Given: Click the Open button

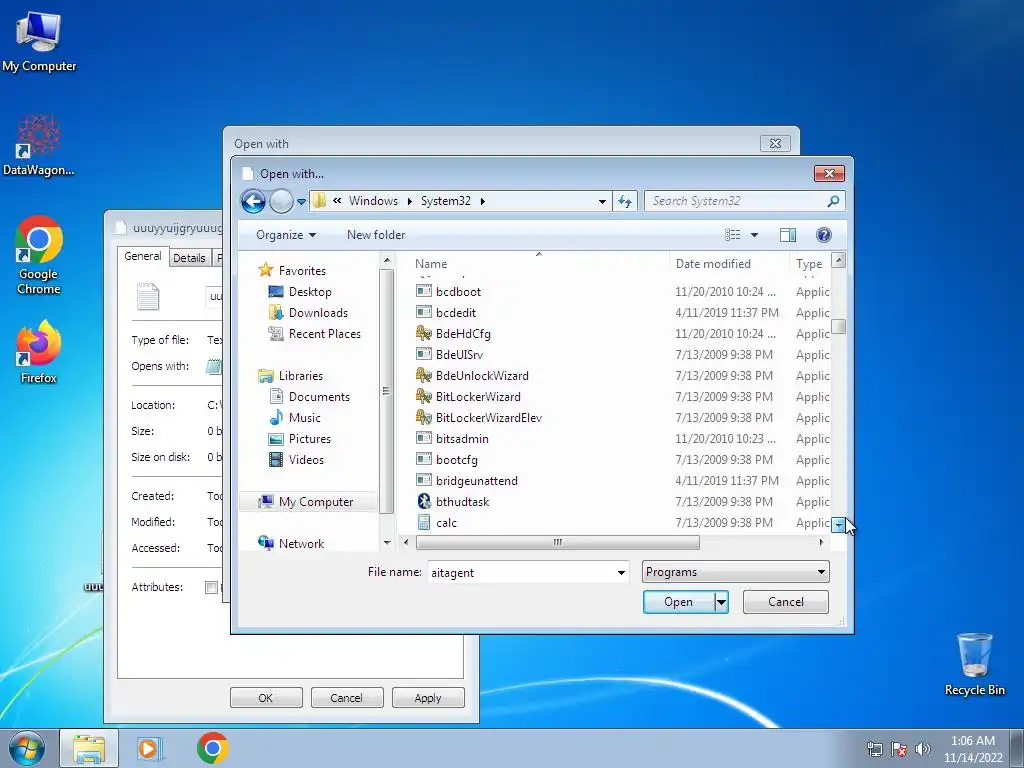Looking at the screenshot, I should (679, 602).
